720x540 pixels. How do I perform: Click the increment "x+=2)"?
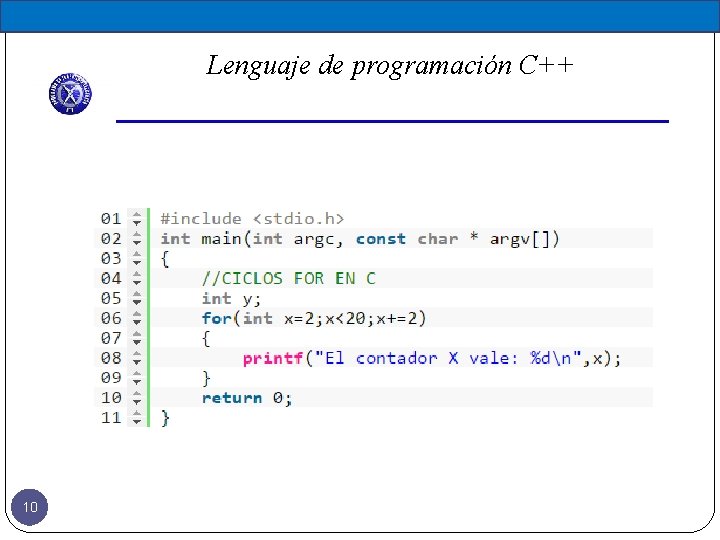click(401, 318)
